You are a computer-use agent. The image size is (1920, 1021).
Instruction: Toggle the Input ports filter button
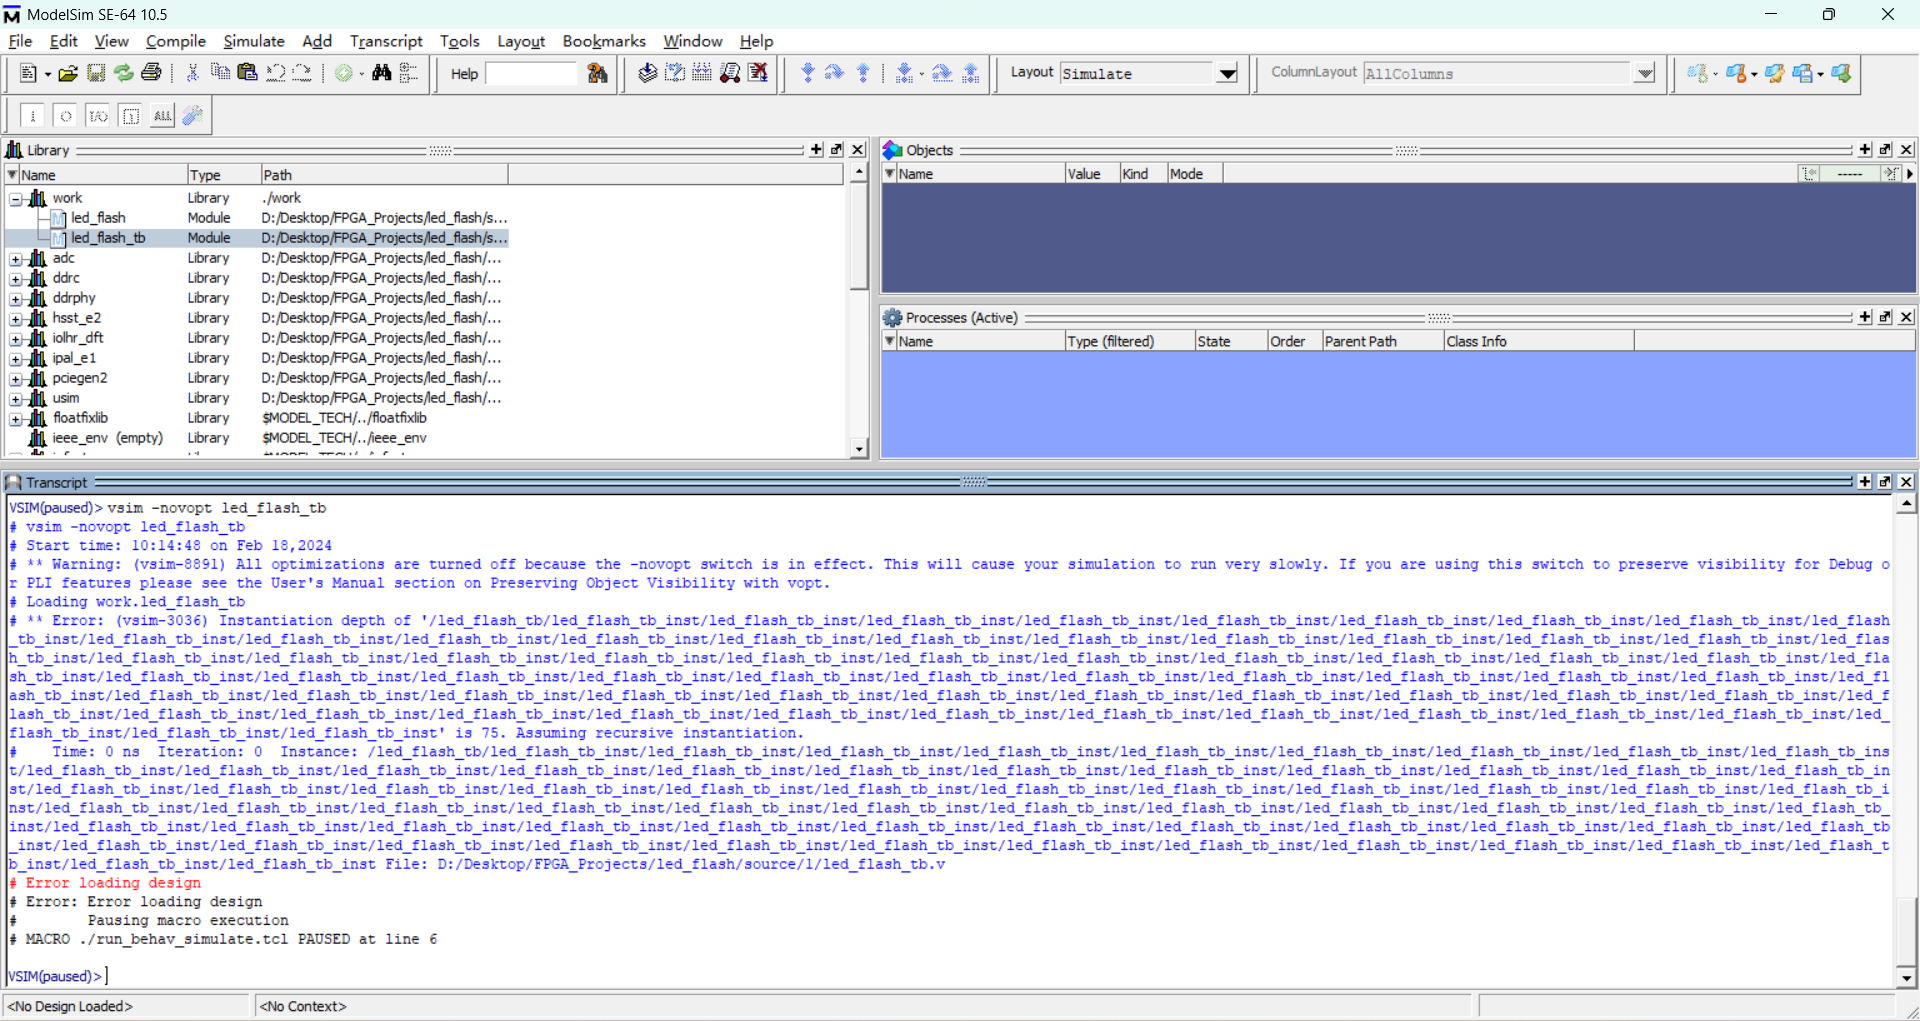33,116
